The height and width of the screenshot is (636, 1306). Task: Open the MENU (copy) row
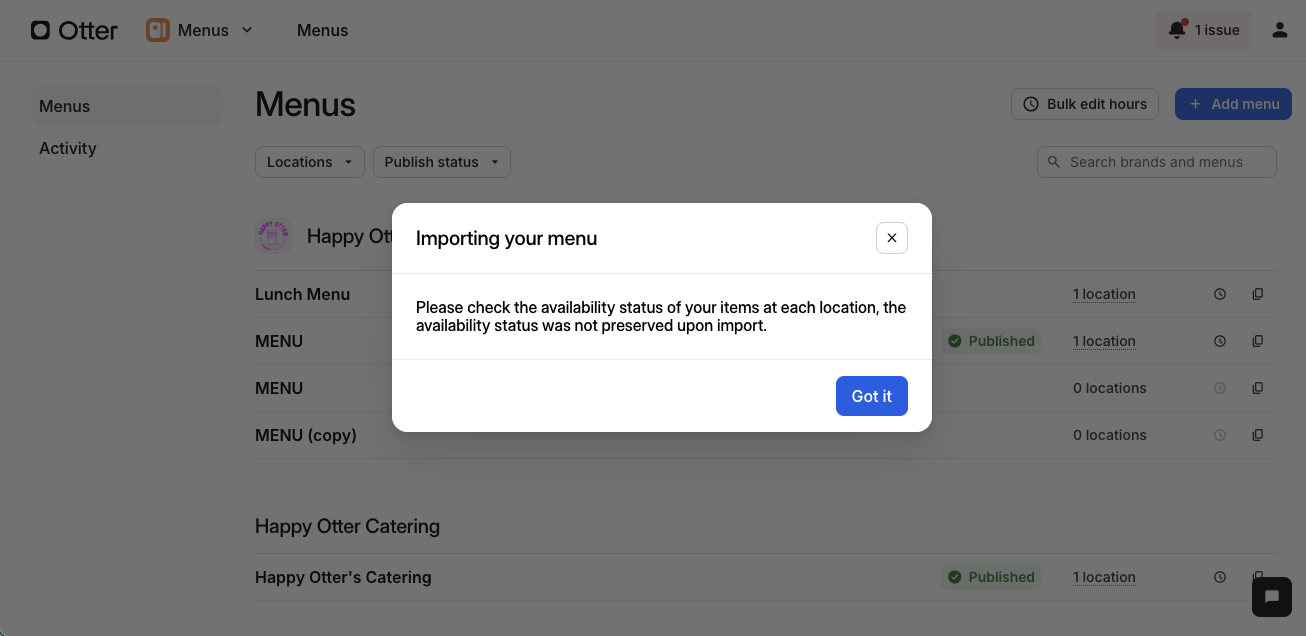pyautogui.click(x=765, y=435)
